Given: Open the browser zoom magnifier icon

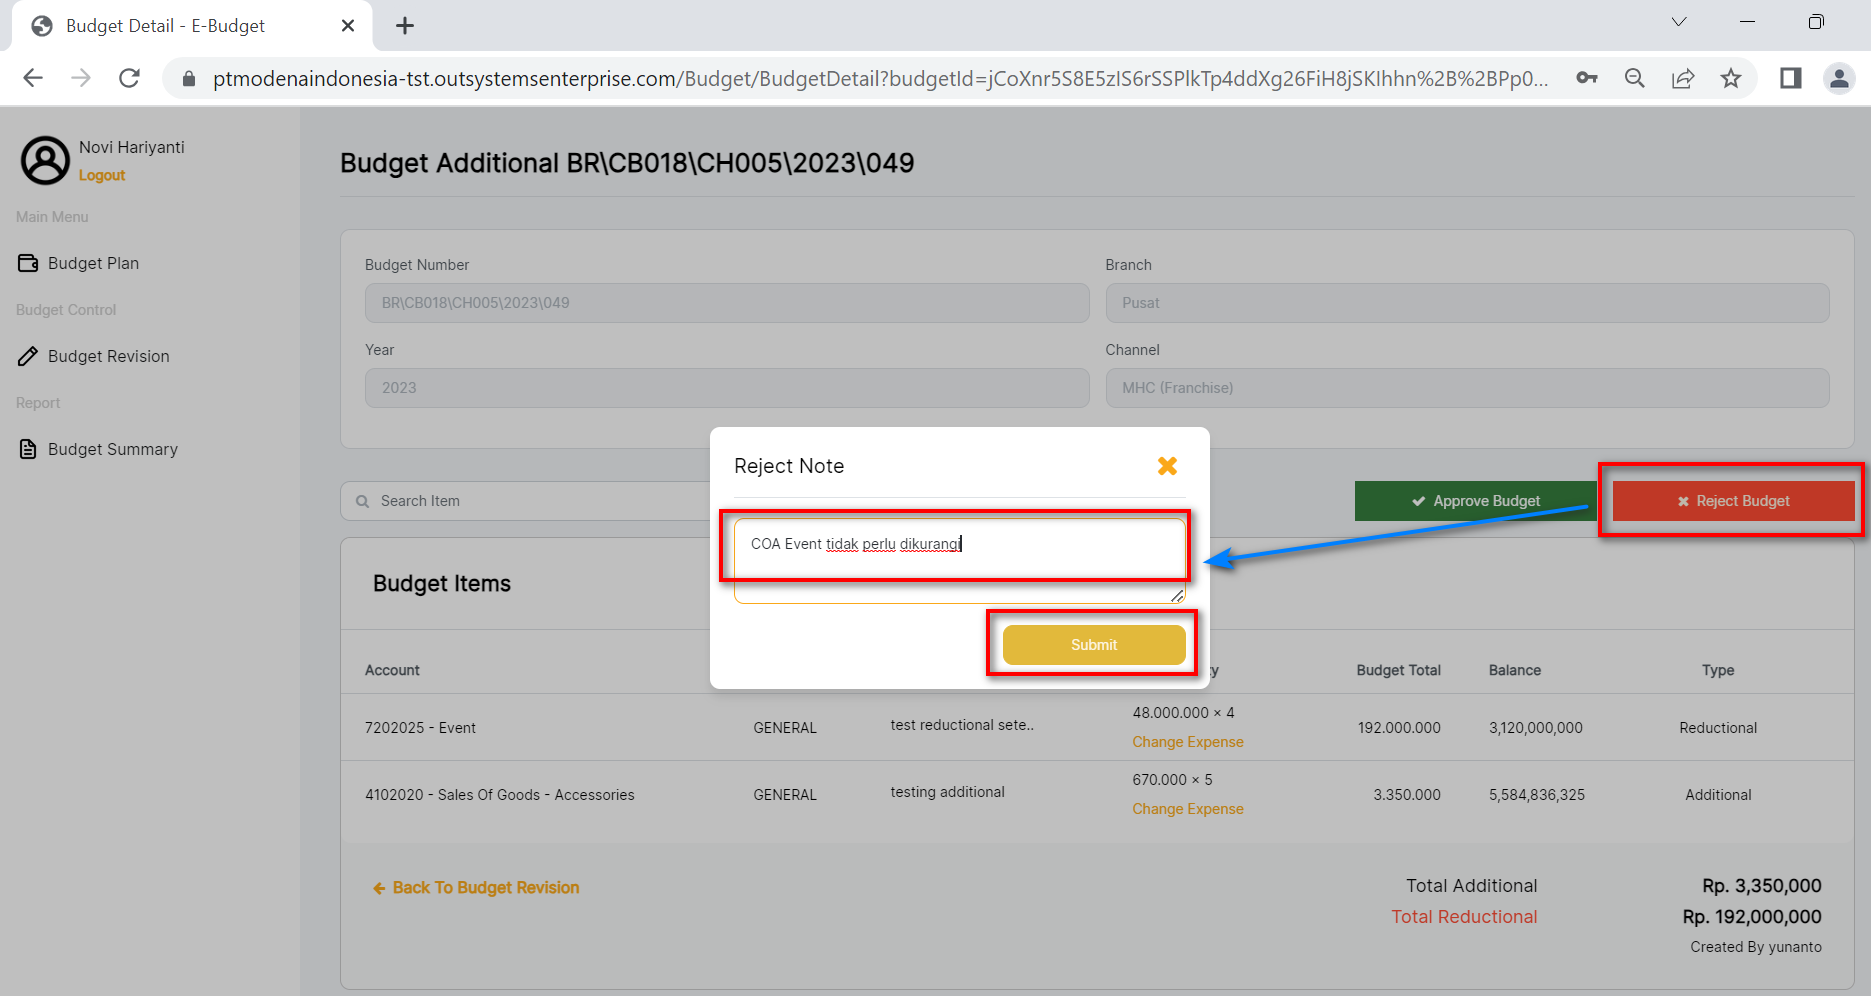Looking at the screenshot, I should point(1635,78).
